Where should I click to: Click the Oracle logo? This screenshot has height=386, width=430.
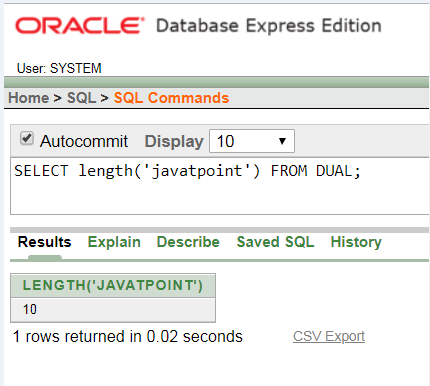[80, 26]
